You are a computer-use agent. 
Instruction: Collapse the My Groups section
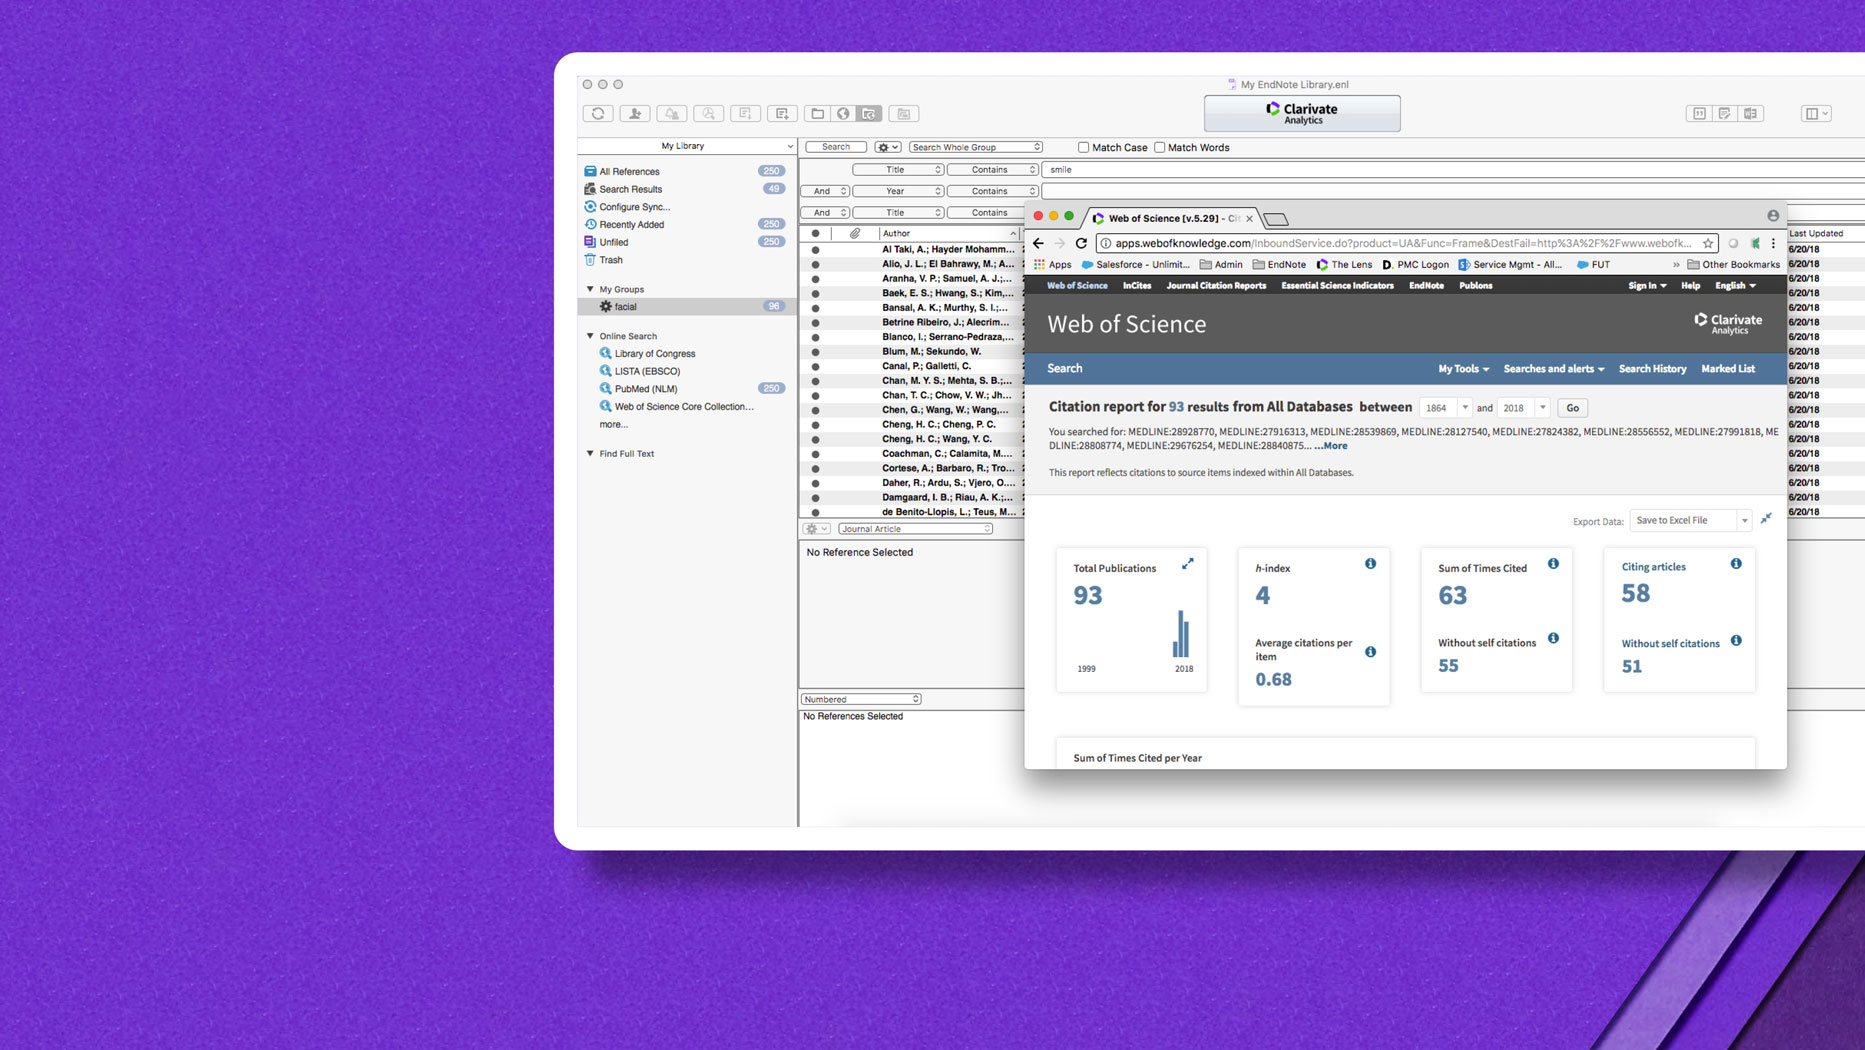pos(590,289)
